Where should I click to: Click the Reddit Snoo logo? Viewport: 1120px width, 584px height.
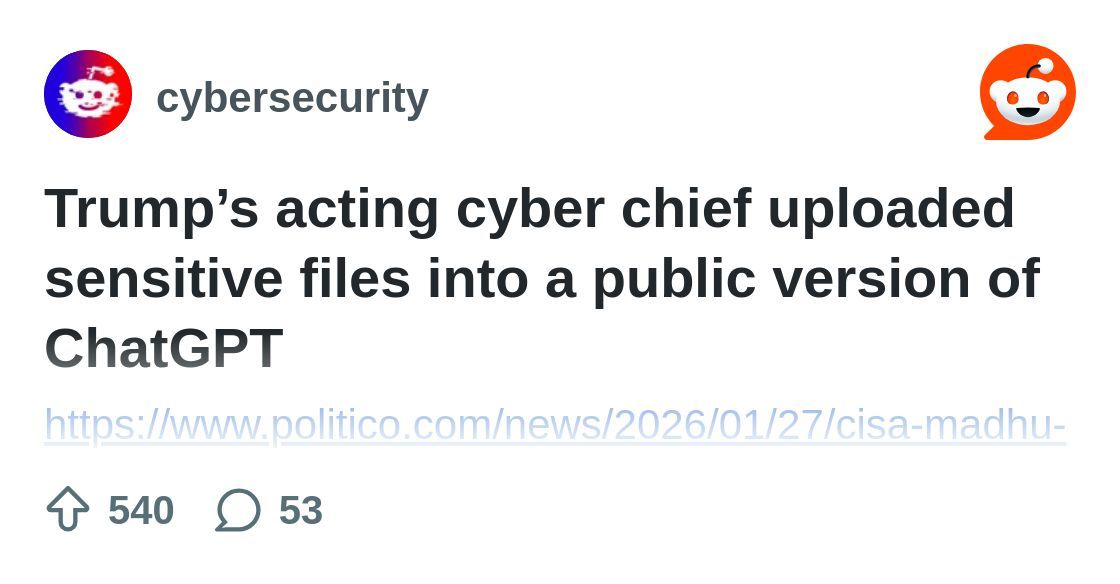point(1027,92)
